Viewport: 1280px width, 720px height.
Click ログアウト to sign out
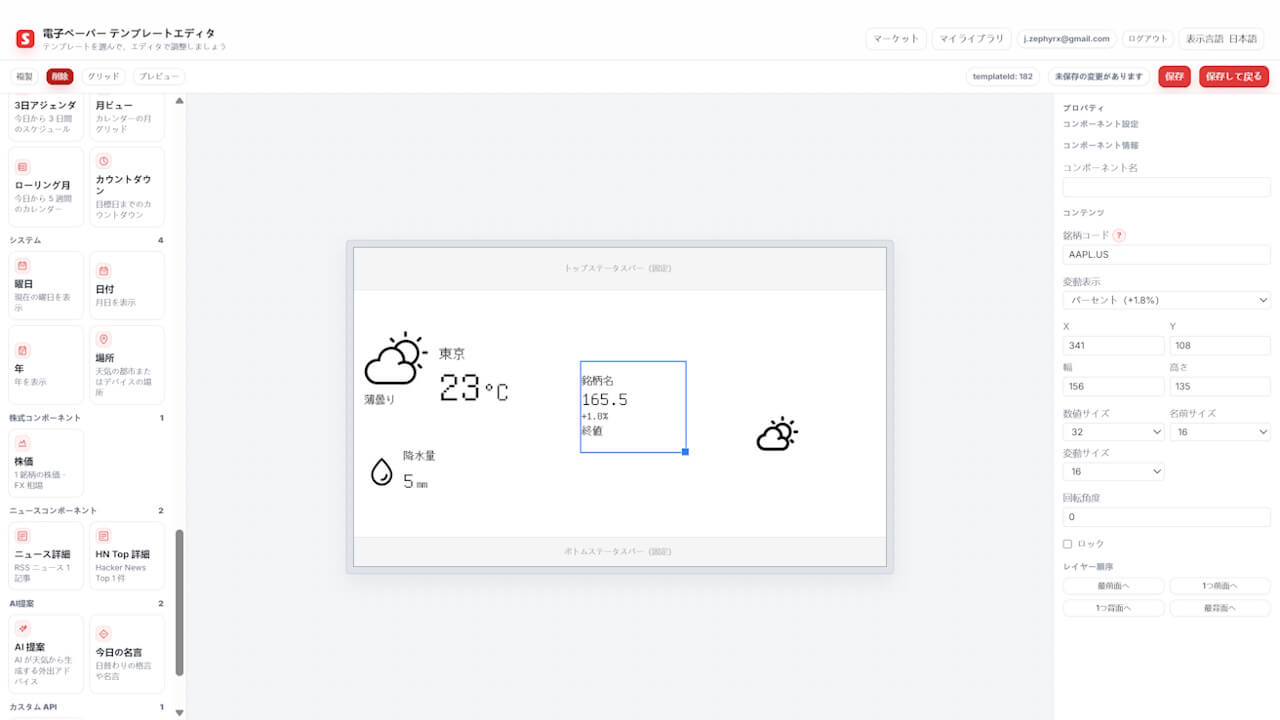click(1147, 39)
